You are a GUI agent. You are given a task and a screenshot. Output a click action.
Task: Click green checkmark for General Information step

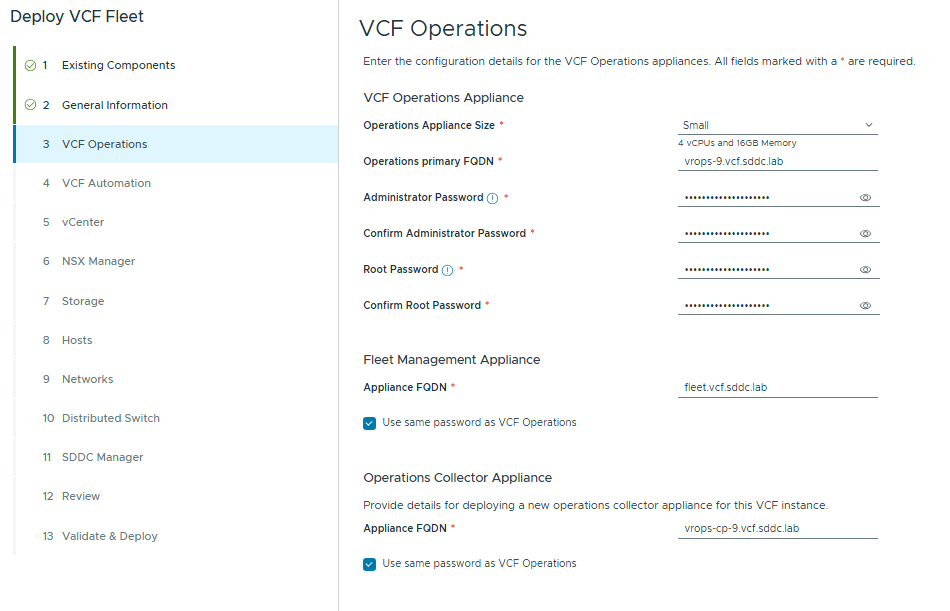point(30,105)
